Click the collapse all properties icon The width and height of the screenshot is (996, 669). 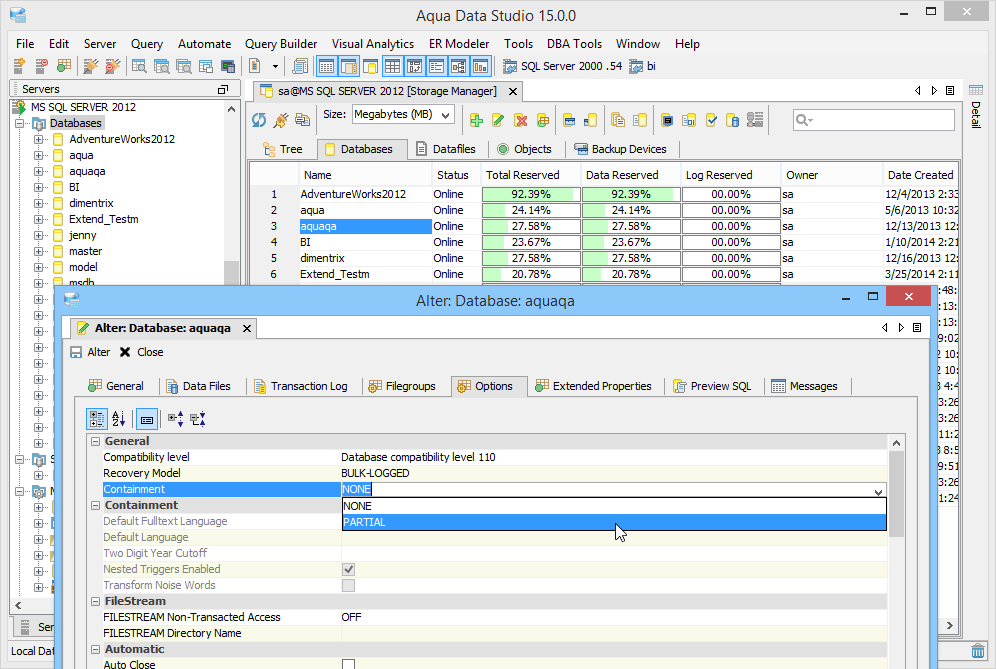198,419
